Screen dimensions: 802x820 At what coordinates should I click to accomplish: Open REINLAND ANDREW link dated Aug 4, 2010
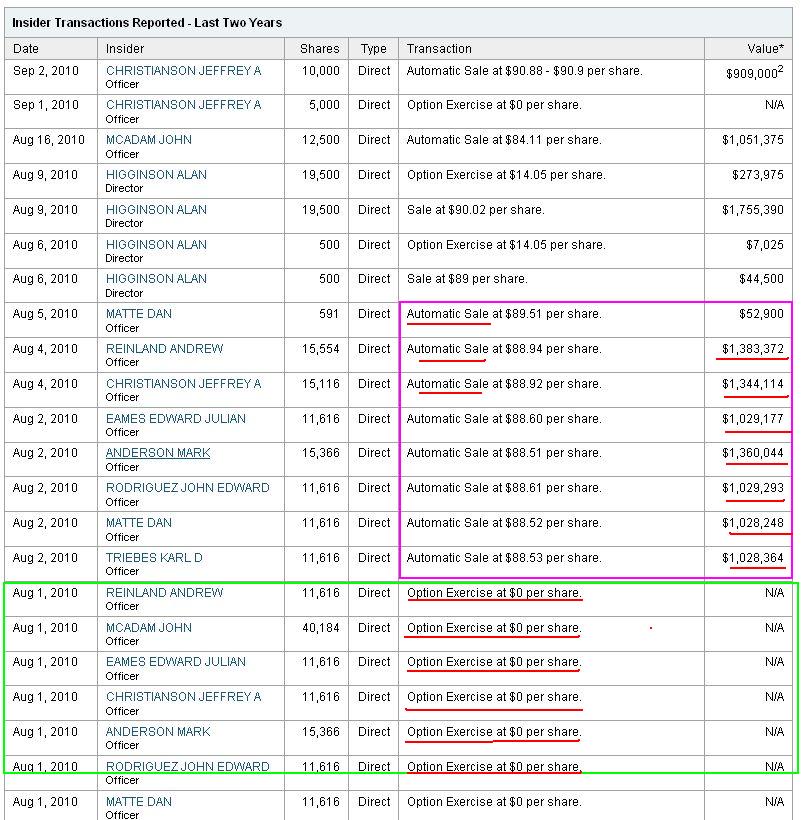click(x=165, y=349)
